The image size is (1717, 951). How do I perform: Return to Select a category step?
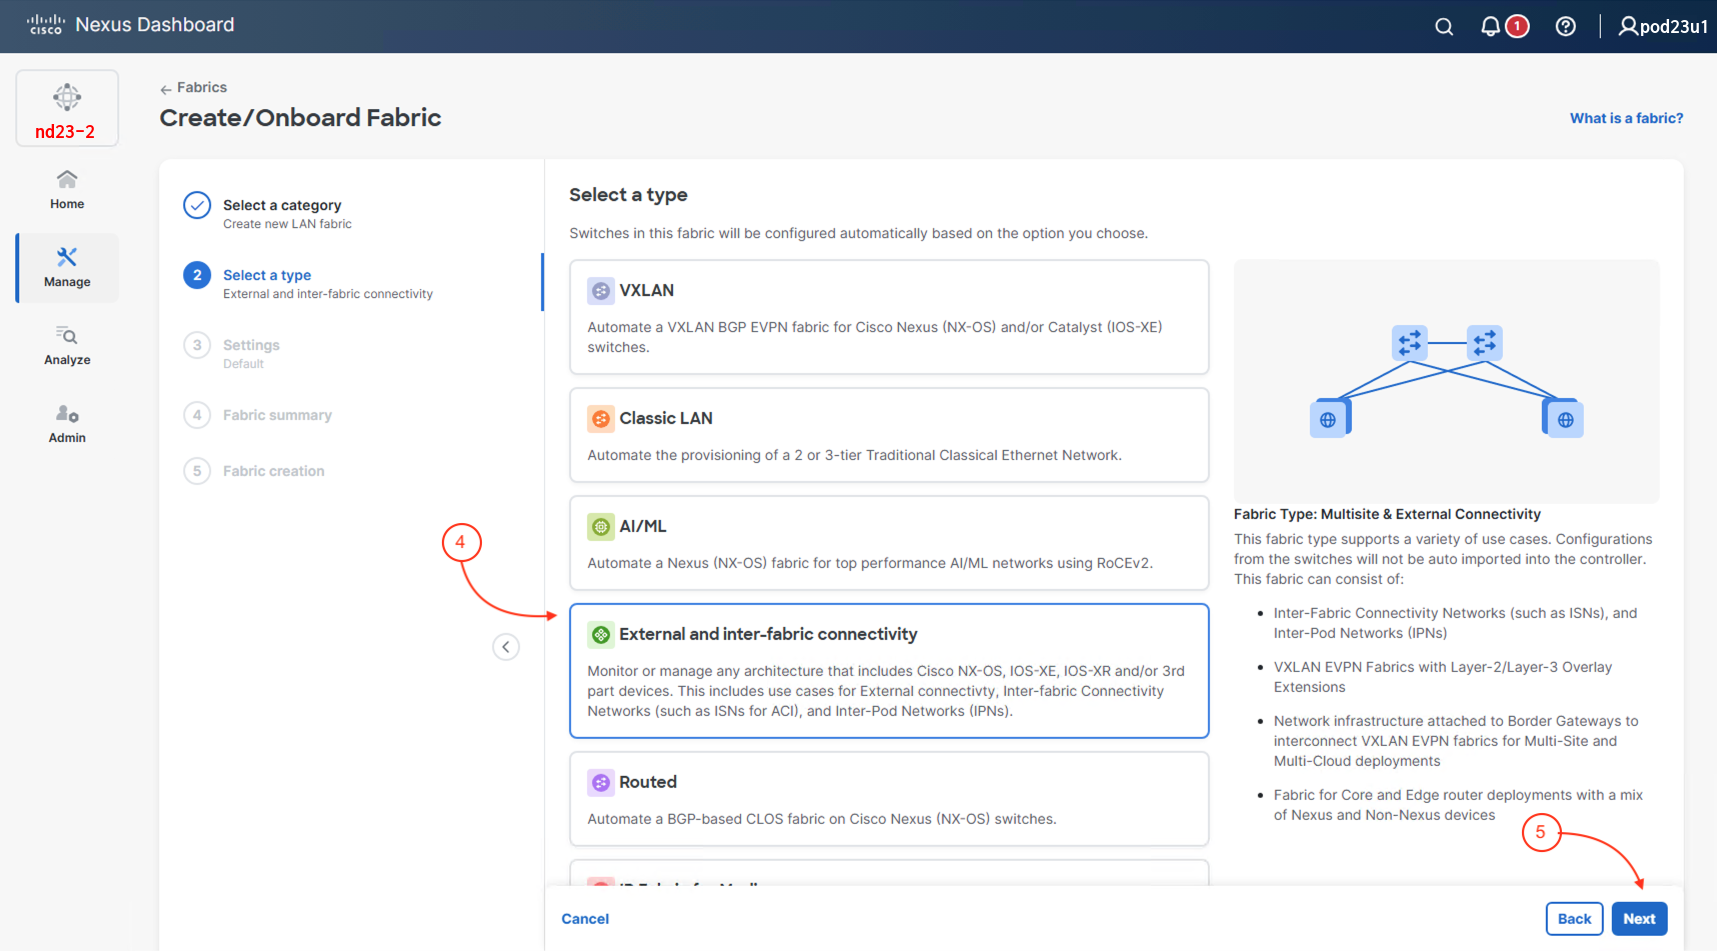pos(281,206)
